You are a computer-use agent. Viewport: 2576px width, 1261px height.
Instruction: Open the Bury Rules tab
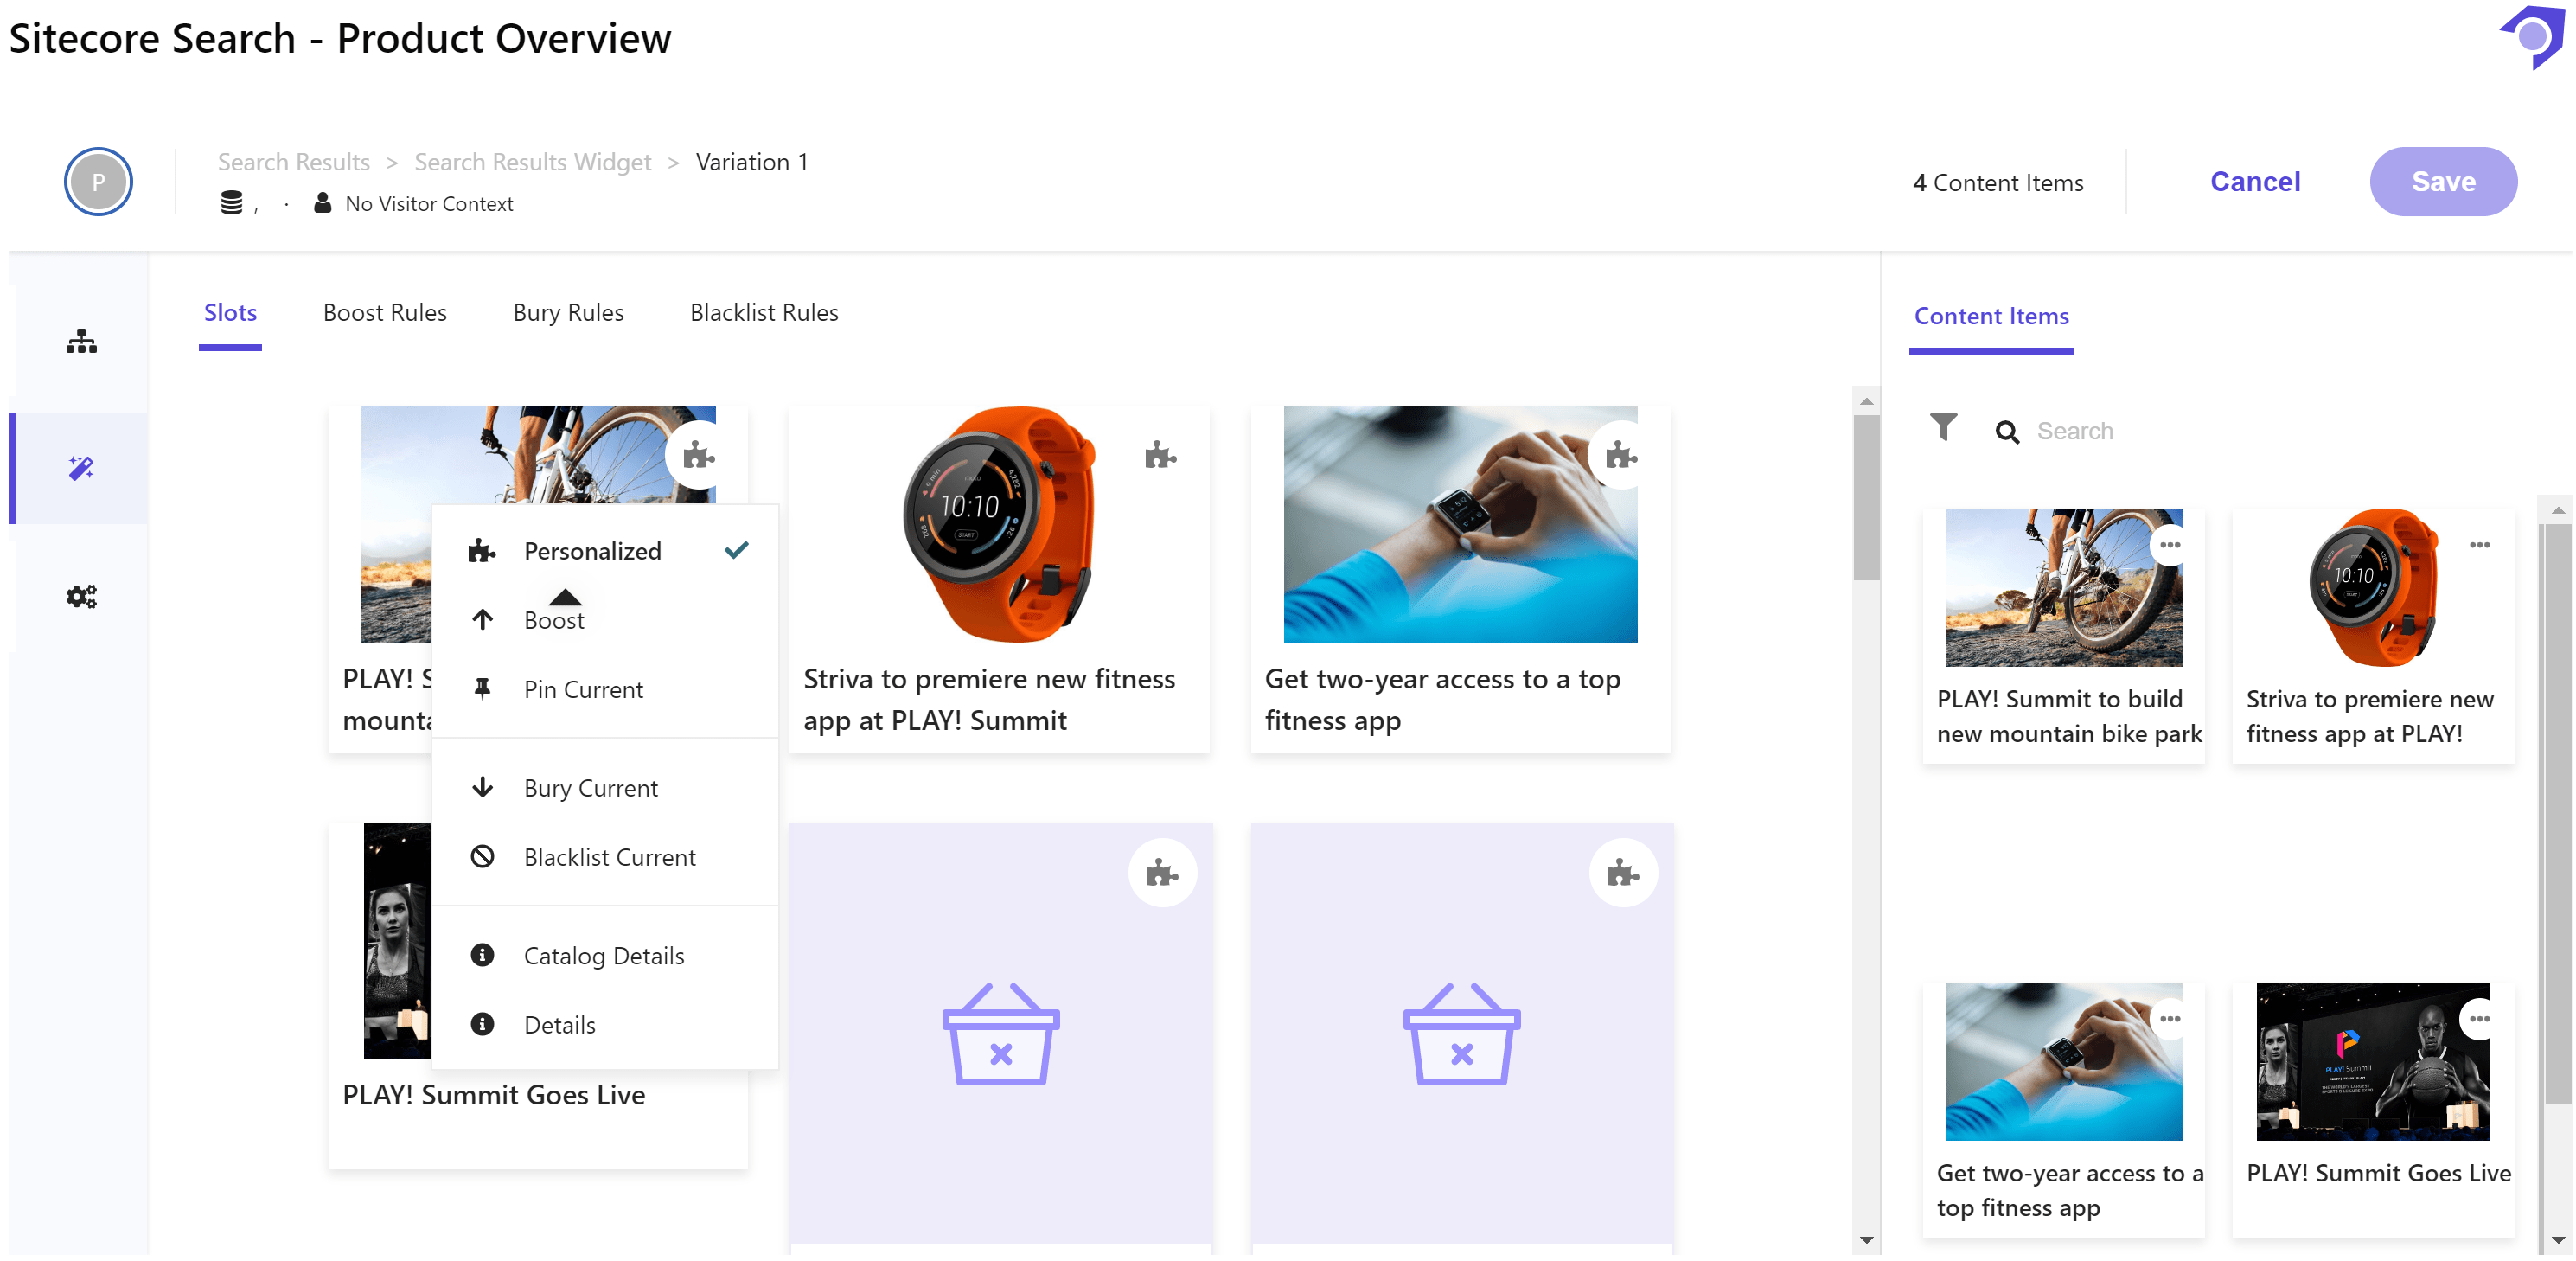(x=567, y=313)
